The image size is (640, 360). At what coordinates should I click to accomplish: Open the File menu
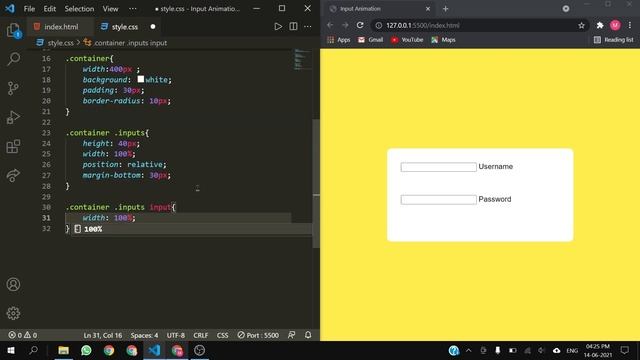click(29, 9)
